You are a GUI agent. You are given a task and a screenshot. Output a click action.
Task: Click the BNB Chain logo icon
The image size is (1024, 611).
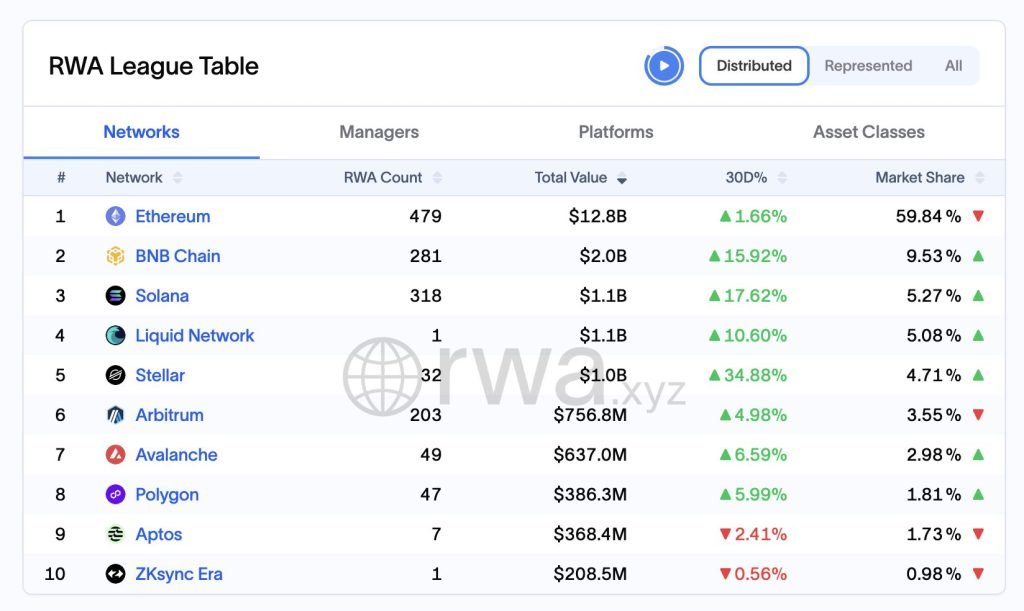[x=116, y=256]
